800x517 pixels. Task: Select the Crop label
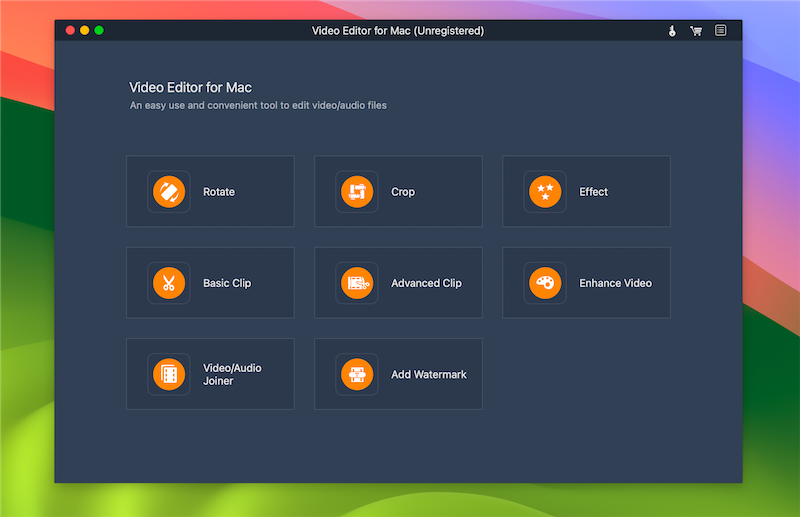point(403,192)
